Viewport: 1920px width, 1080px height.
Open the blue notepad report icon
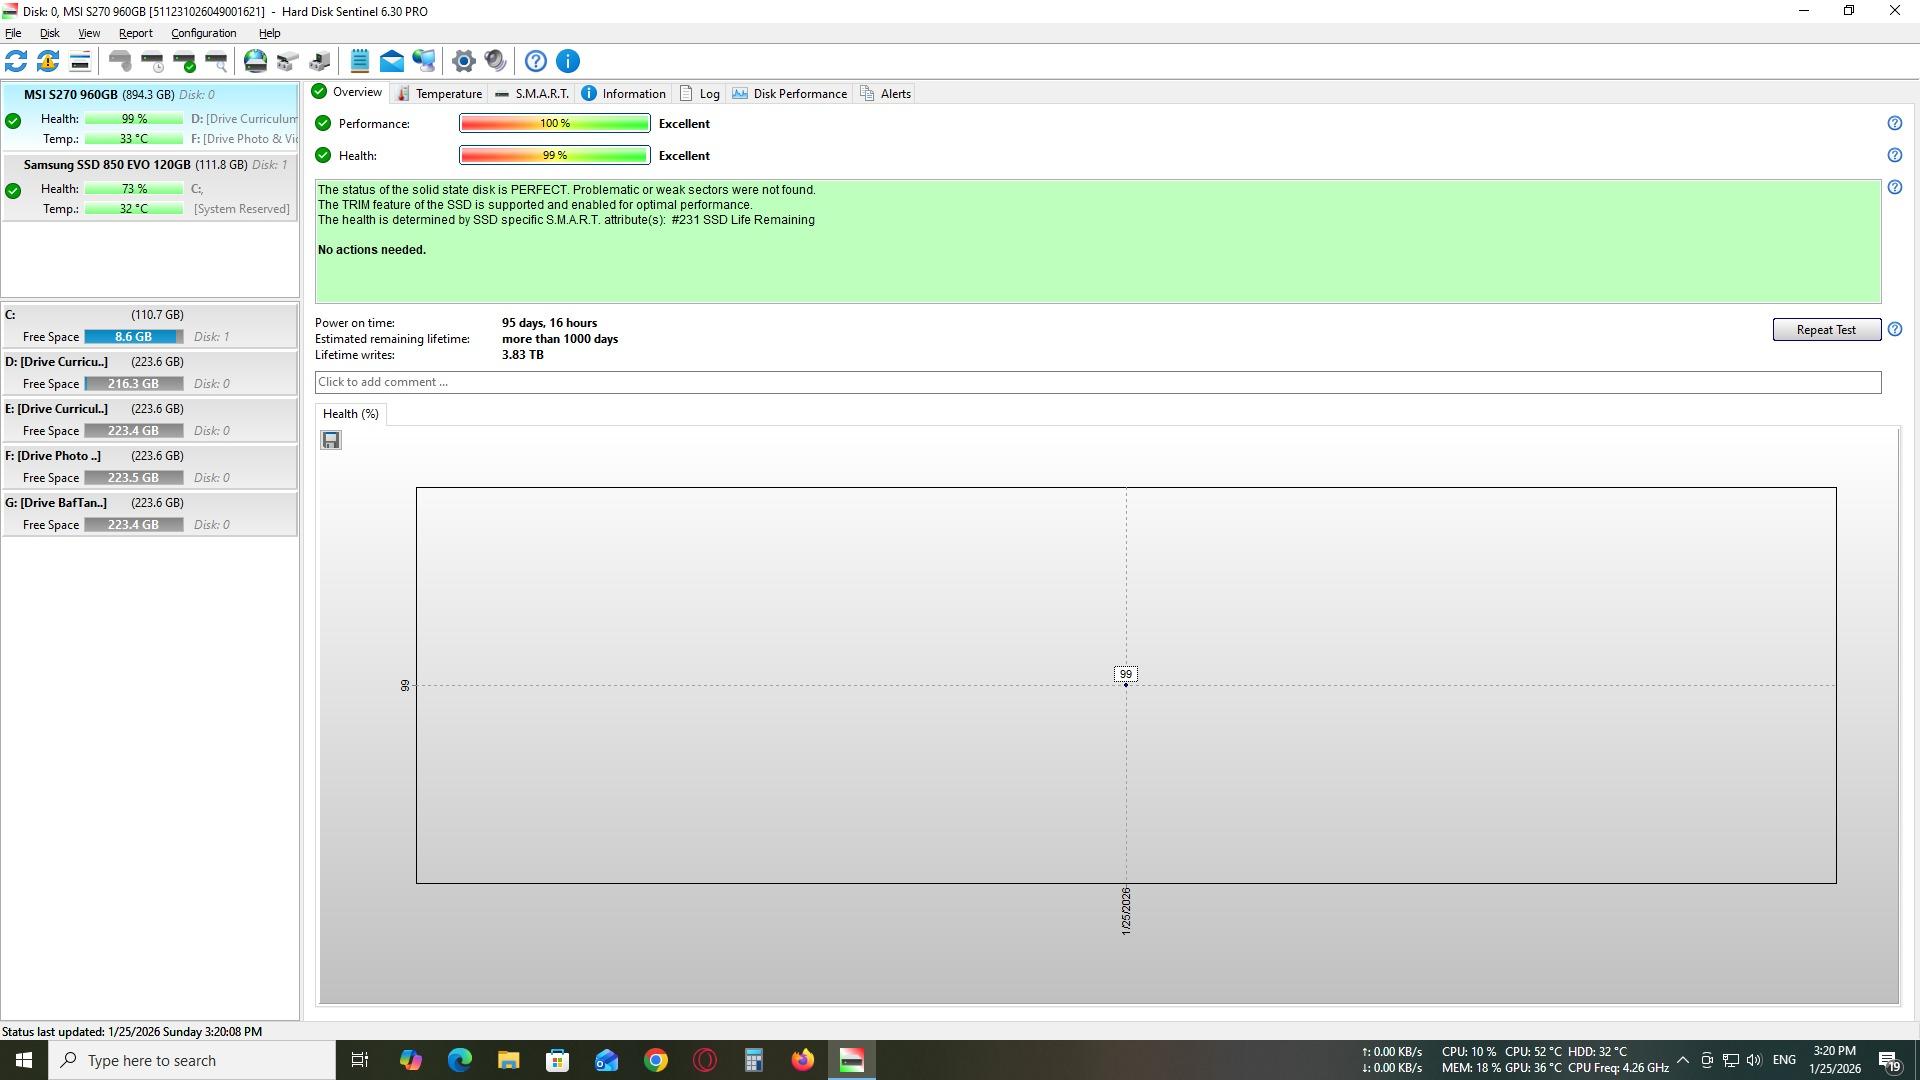(x=360, y=61)
